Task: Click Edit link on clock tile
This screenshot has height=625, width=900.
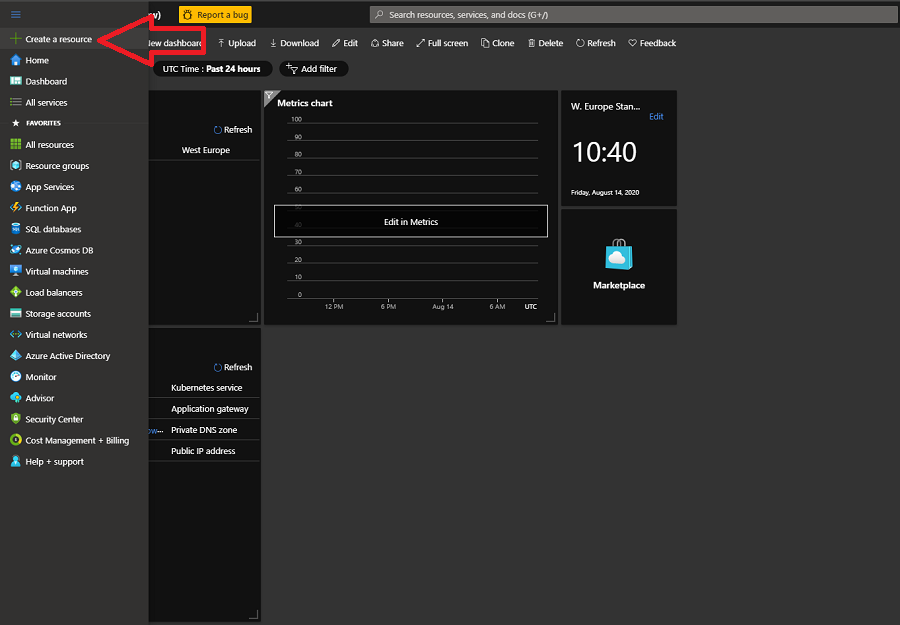Action: [x=656, y=117]
